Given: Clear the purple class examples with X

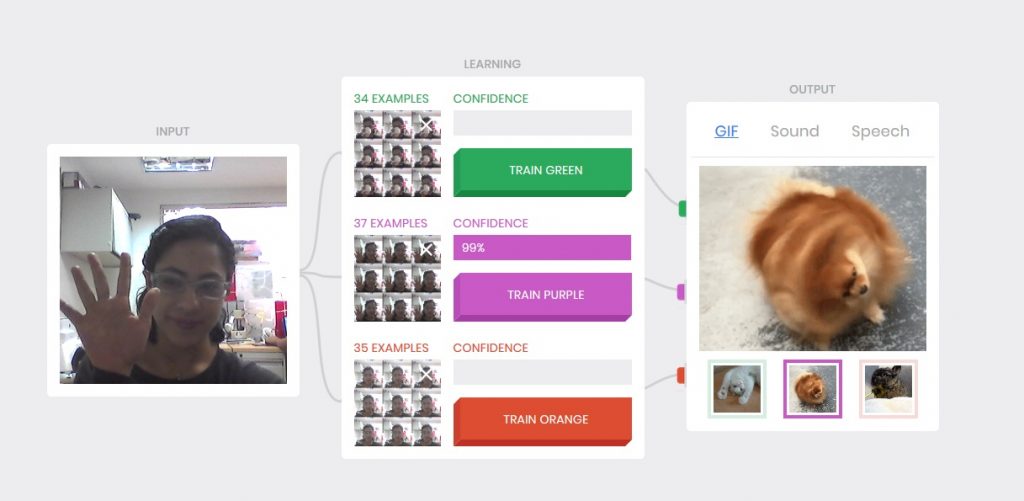Looking at the screenshot, I should pyautogui.click(x=426, y=249).
